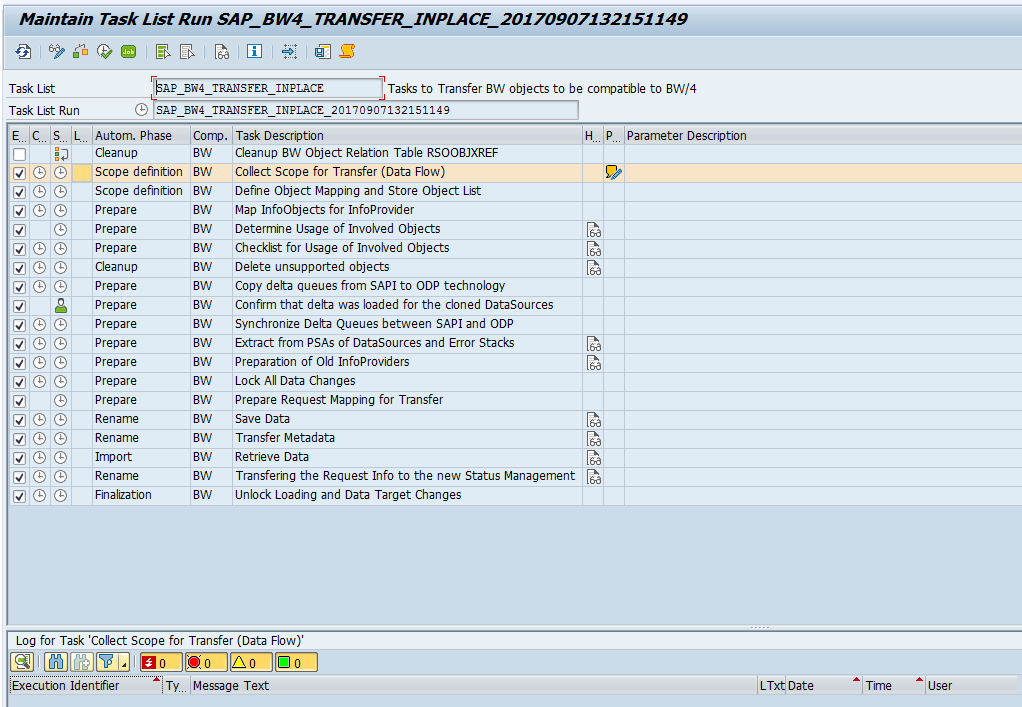Image resolution: width=1022 pixels, height=707 pixels.
Task: Uncheck the Lock All Data Changes task
Action: click(17, 381)
